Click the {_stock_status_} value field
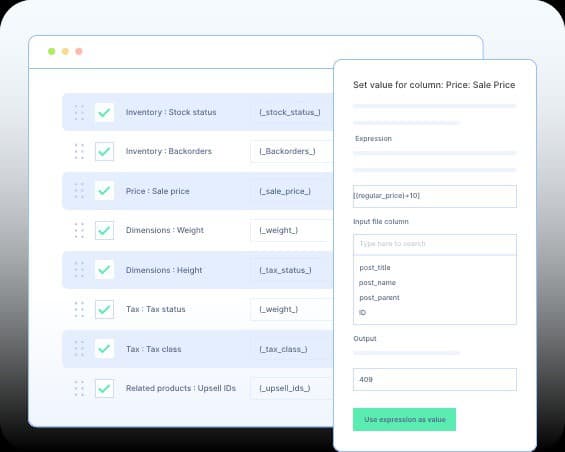 pos(292,112)
